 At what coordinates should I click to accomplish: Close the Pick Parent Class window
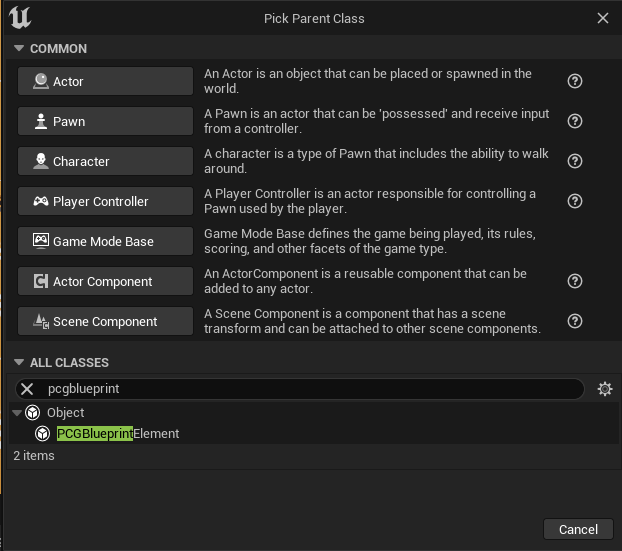pos(603,18)
